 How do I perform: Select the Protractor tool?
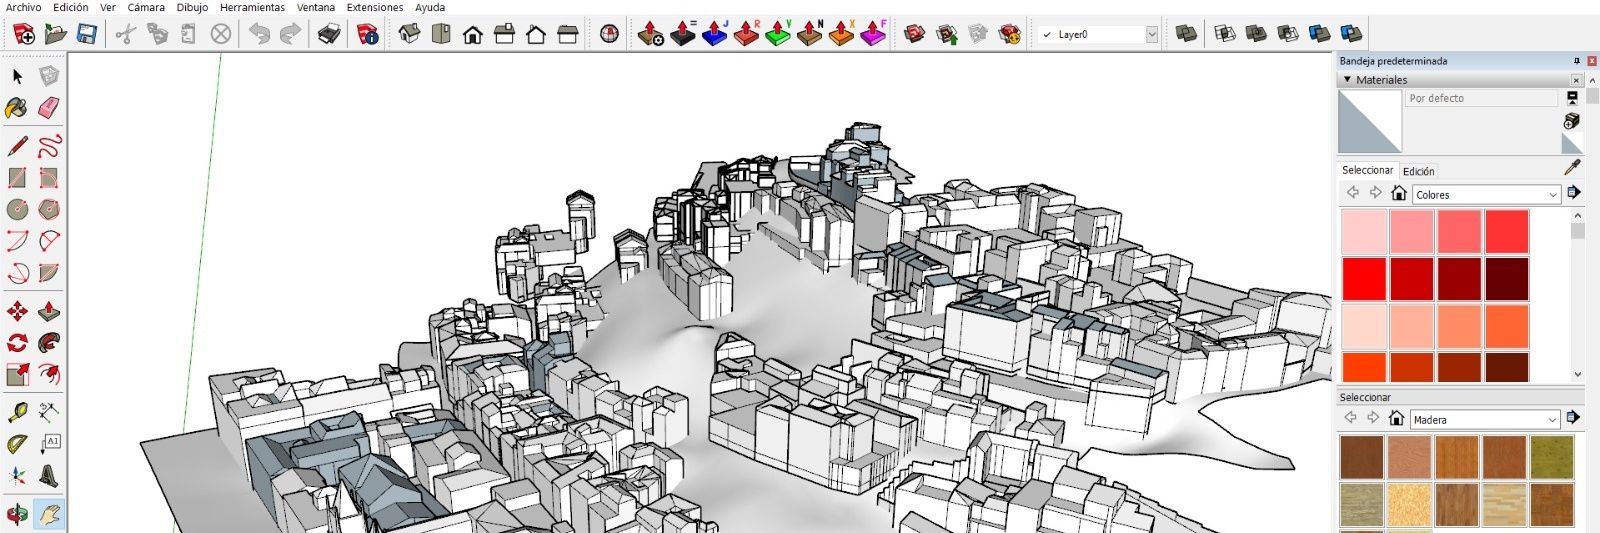pos(17,444)
